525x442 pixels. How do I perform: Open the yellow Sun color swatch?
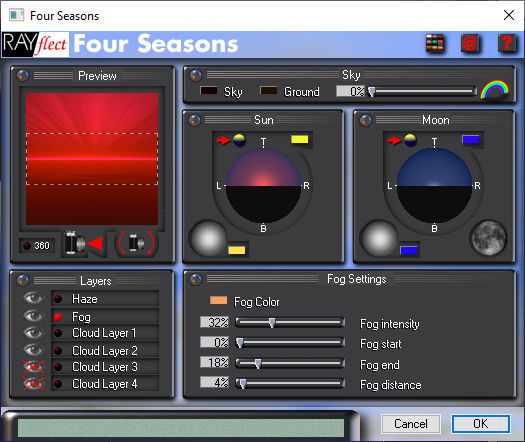tap(300, 140)
